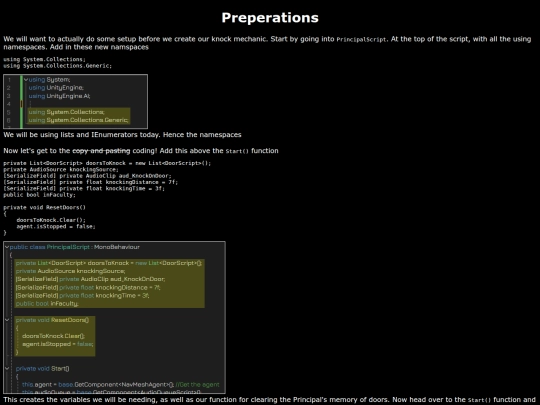Click the 'doorsToKnock.Clear();' code line

[x=51, y=220]
